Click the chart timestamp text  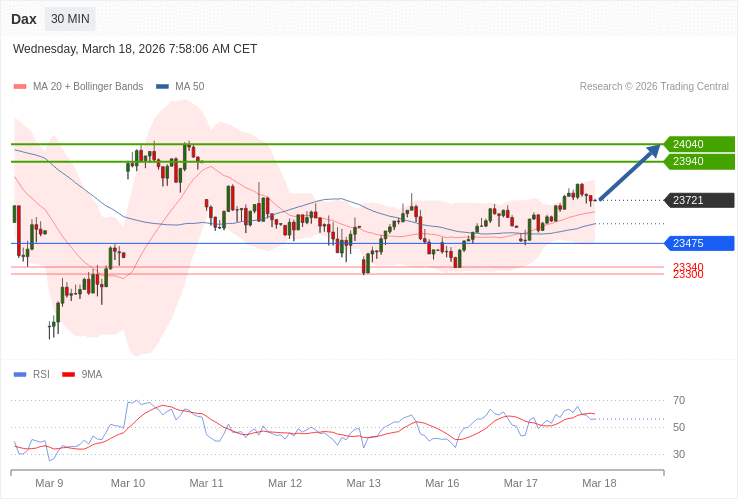(x=135, y=48)
